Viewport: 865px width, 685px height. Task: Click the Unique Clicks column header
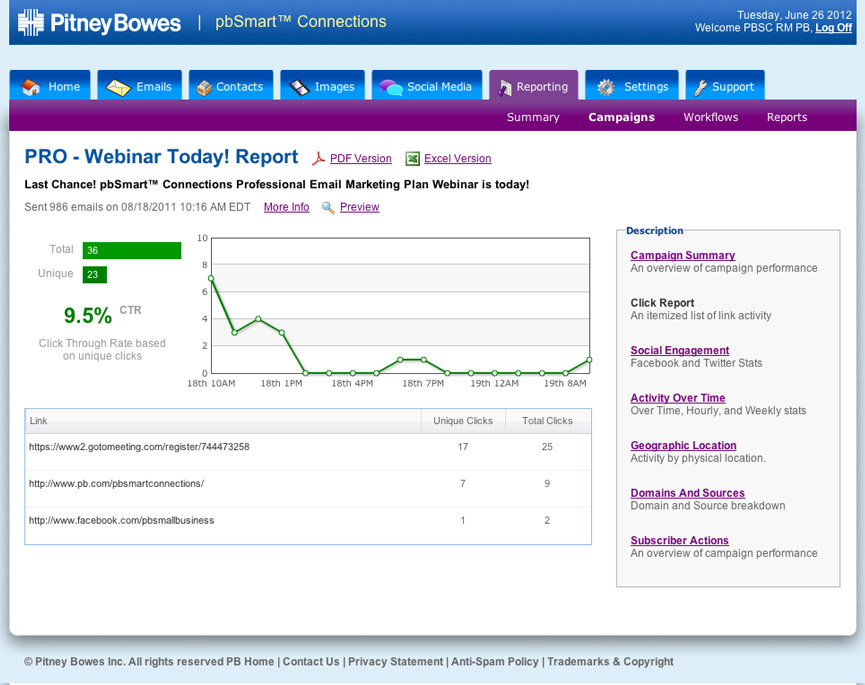click(x=463, y=421)
